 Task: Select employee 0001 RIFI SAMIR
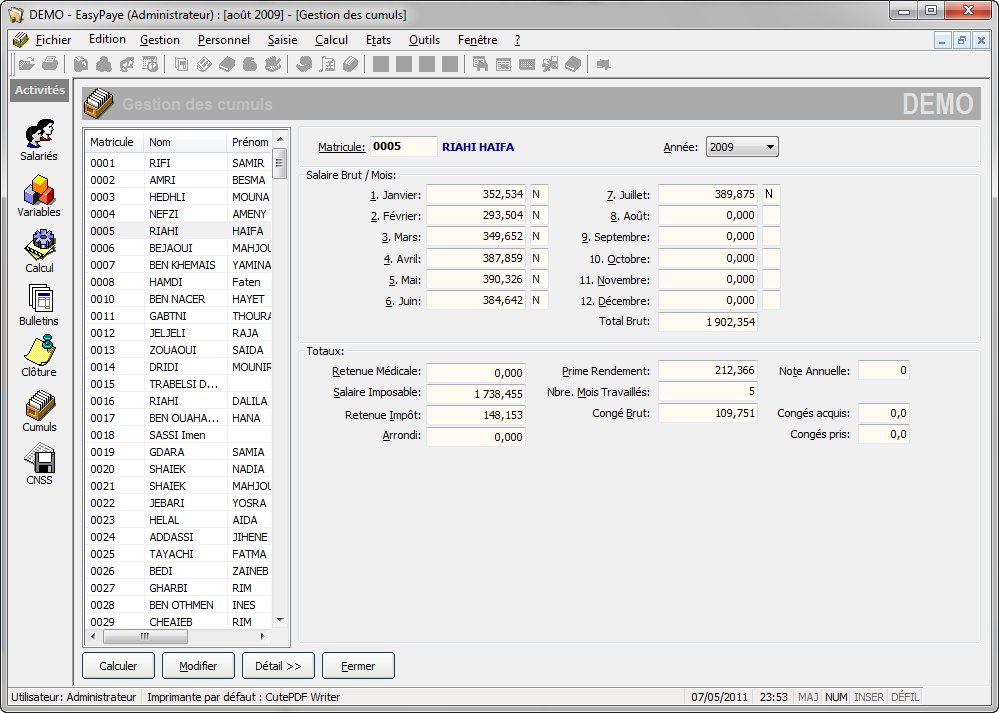pos(178,163)
